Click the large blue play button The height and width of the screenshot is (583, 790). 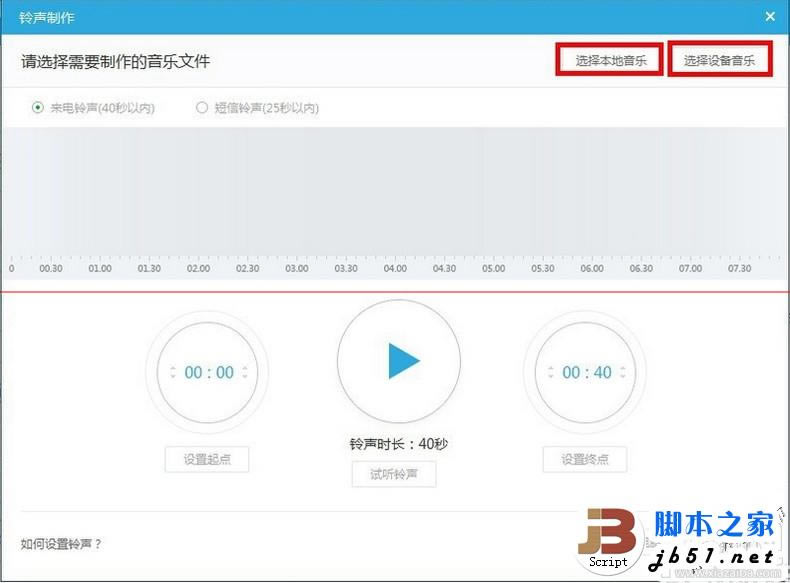(399, 361)
